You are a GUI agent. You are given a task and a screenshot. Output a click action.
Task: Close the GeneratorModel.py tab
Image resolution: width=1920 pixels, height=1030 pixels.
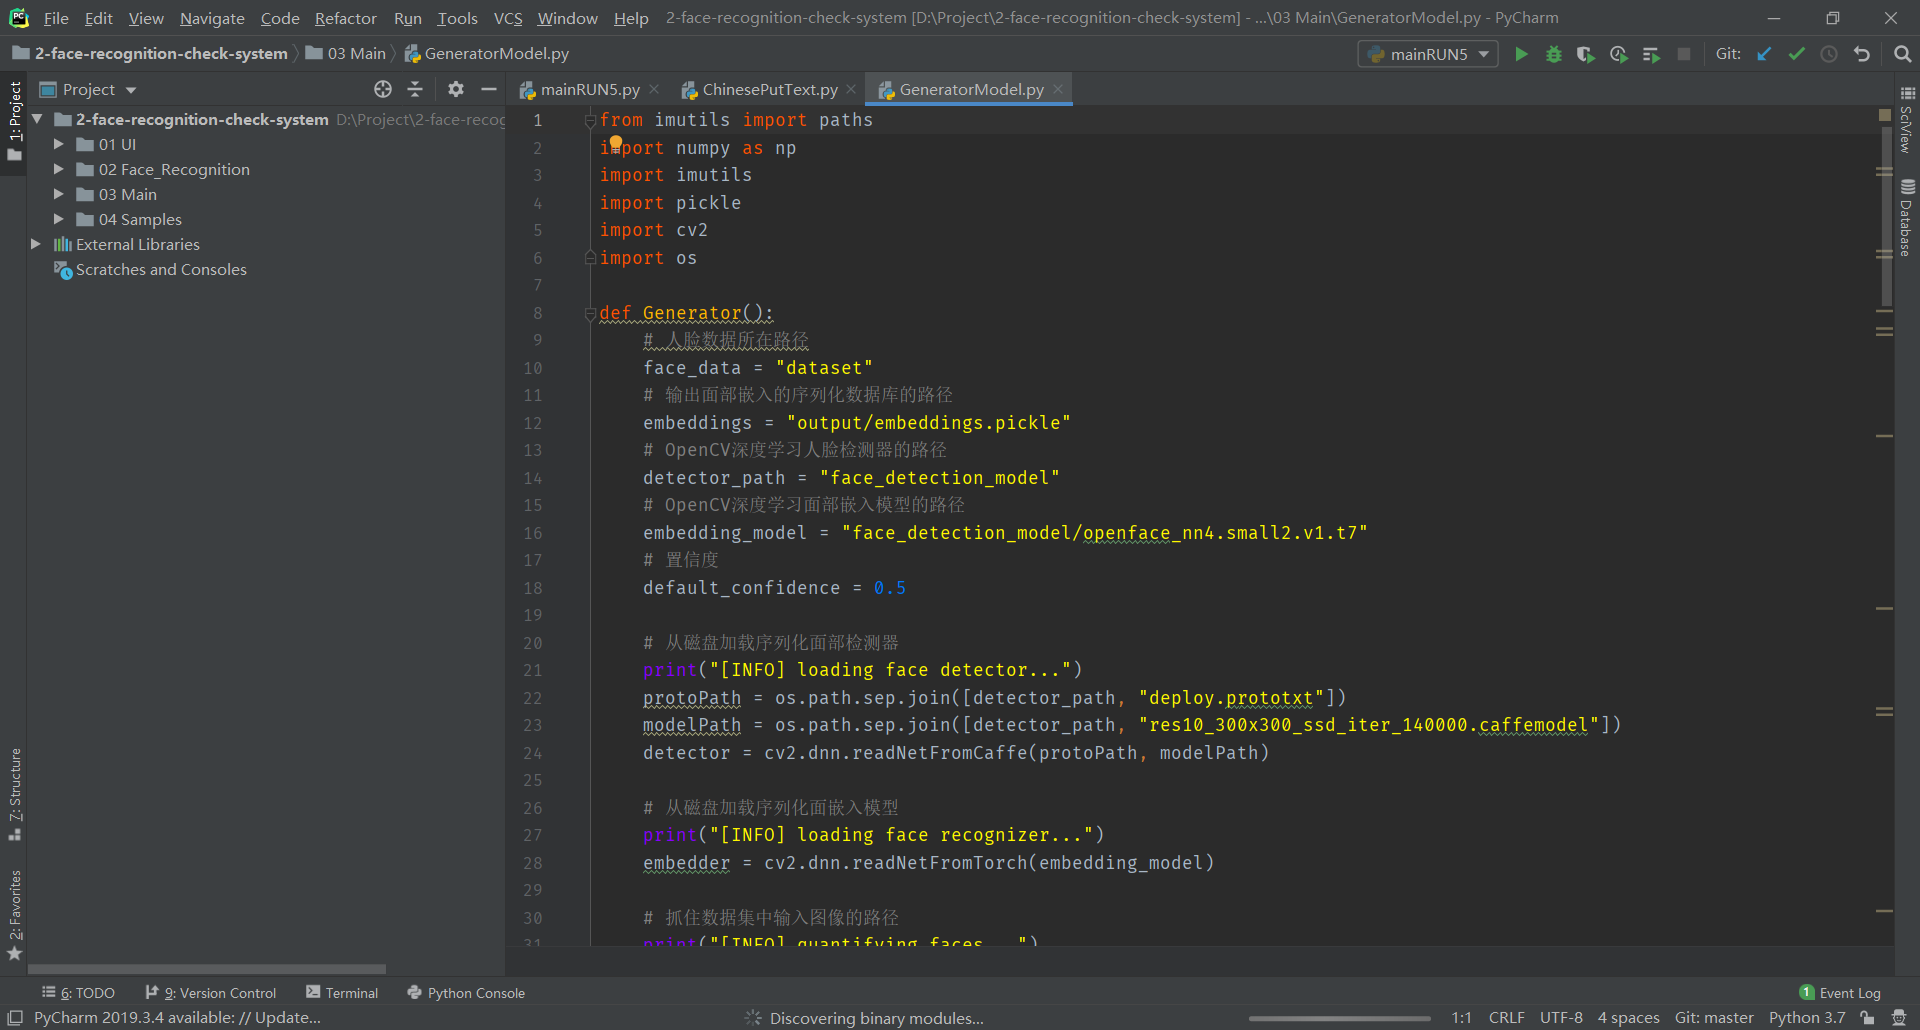(1058, 89)
